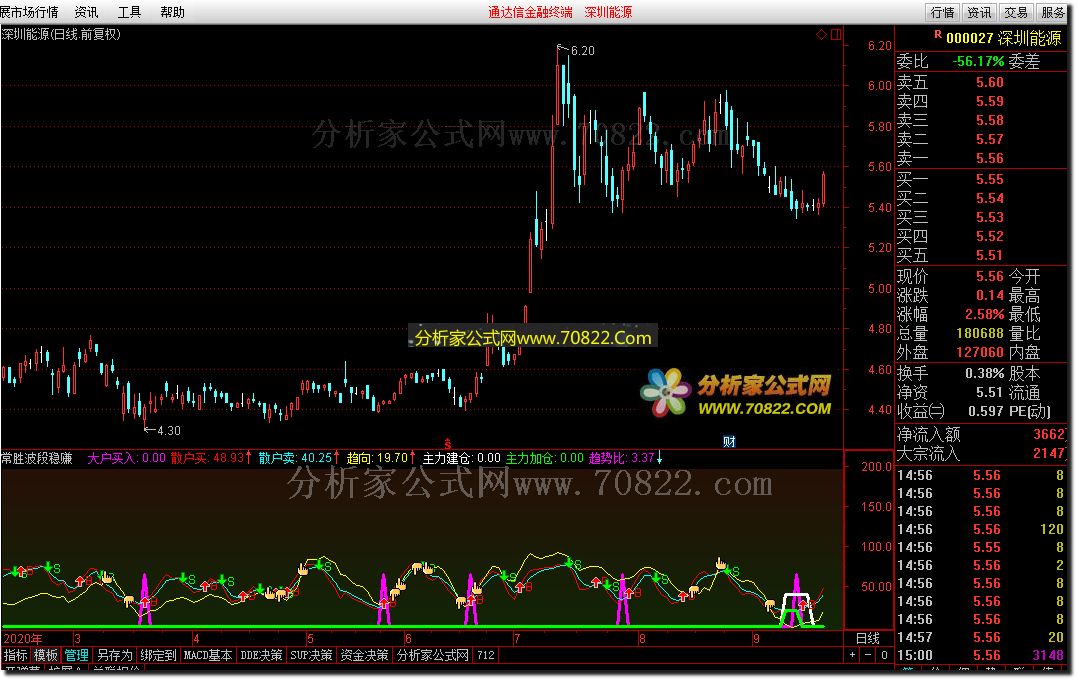Click the 000027 深圳能源 stock name header
This screenshot has width=1077, height=679.
1004,38
